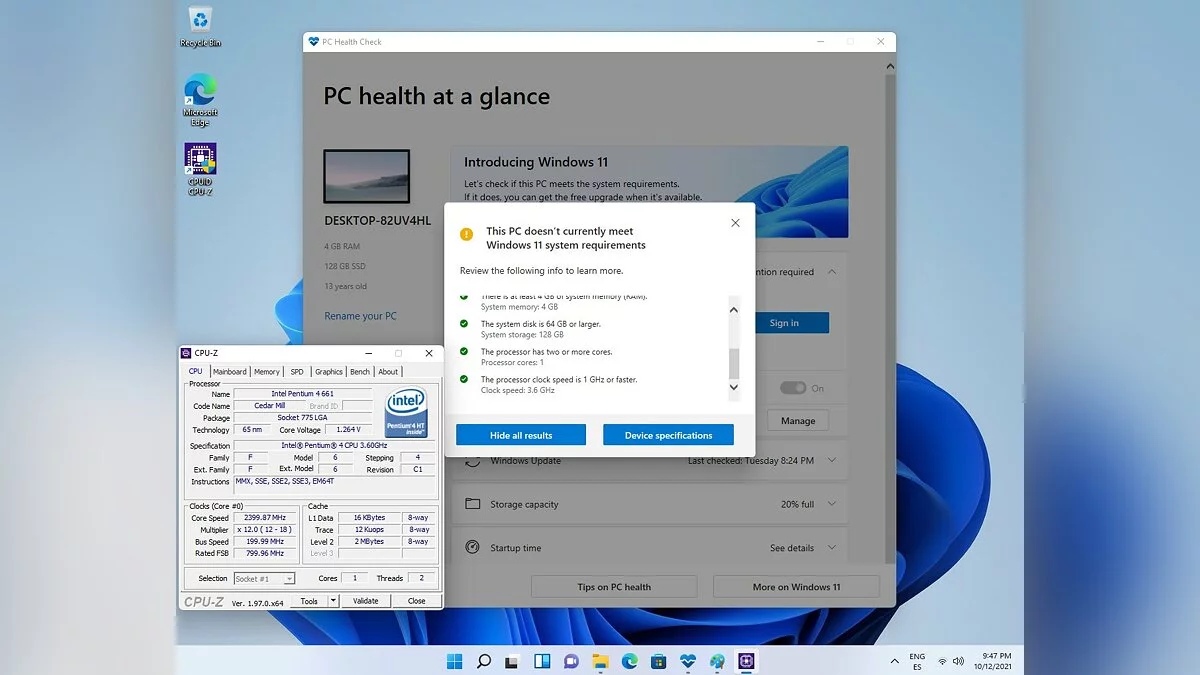Open File Explorer from taskbar
The height and width of the screenshot is (675, 1200).
tap(600, 661)
